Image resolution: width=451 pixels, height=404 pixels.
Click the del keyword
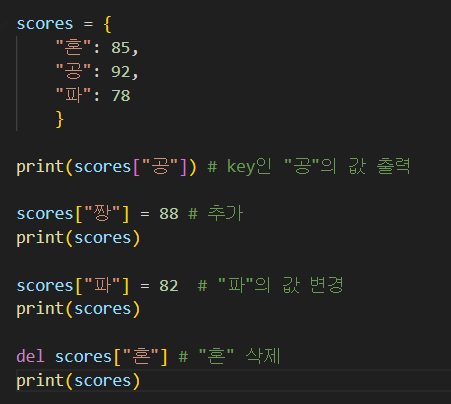[30, 356]
